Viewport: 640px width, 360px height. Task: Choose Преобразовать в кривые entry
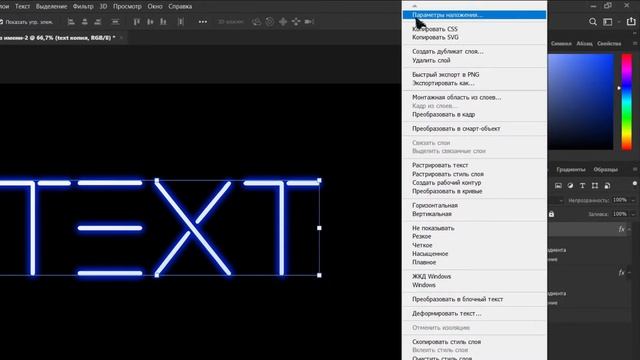(x=447, y=191)
